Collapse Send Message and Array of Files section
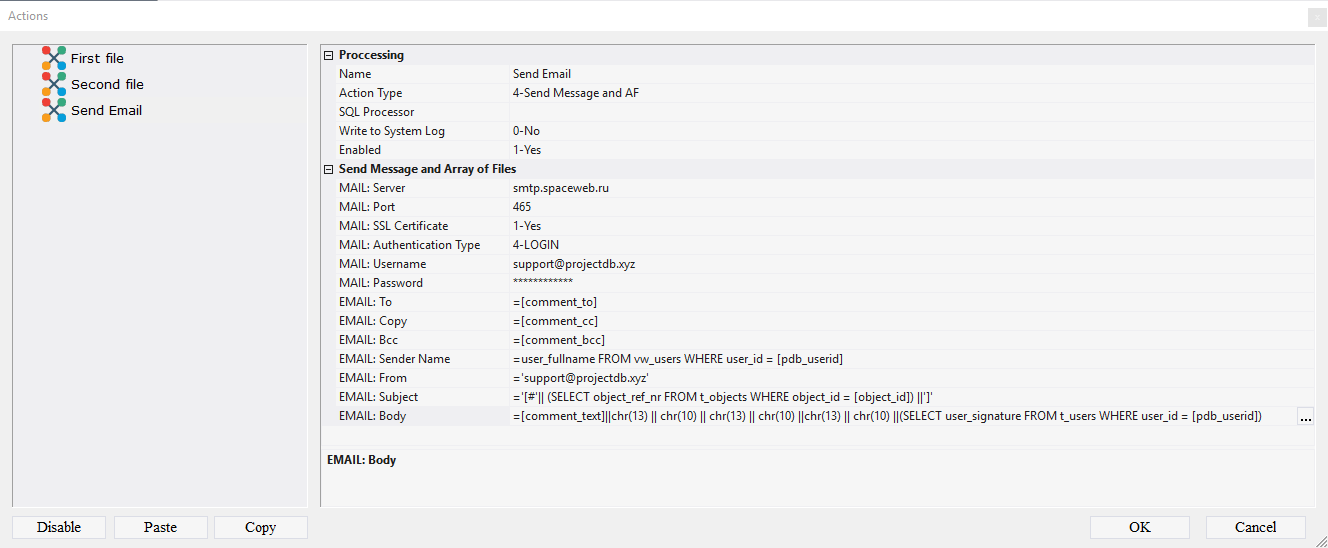The image size is (1328, 548). click(x=329, y=169)
